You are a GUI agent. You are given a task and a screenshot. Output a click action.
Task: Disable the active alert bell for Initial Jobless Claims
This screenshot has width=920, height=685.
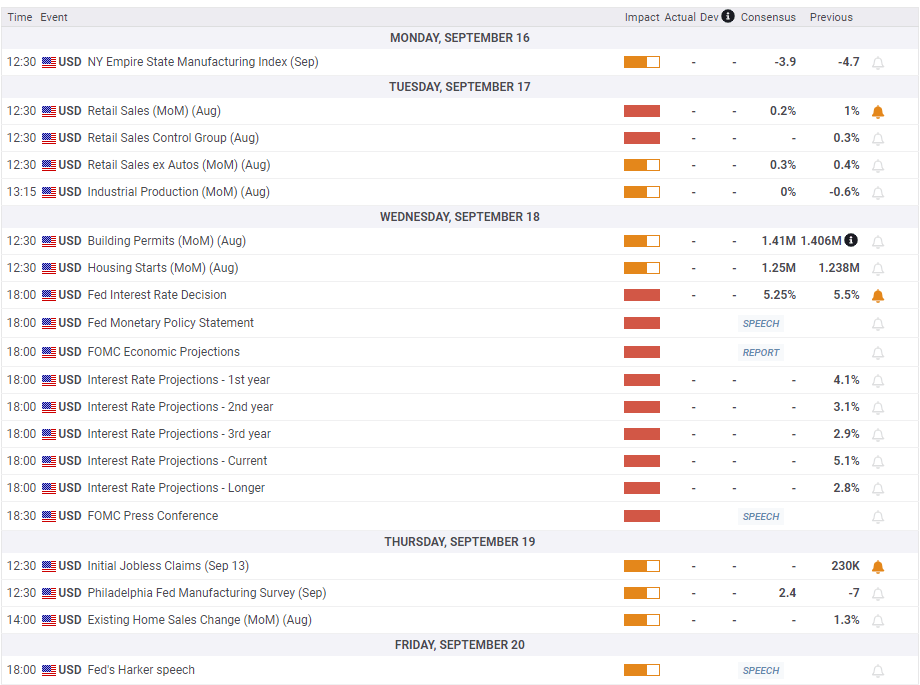coord(878,567)
